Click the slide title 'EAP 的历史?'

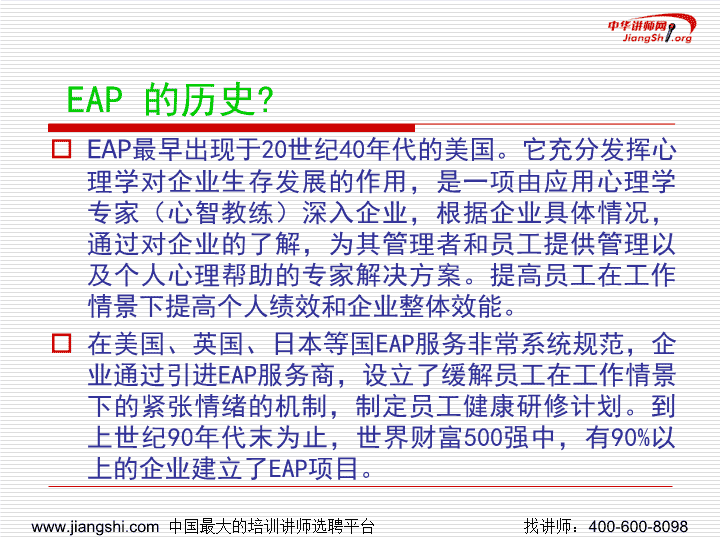(170, 100)
